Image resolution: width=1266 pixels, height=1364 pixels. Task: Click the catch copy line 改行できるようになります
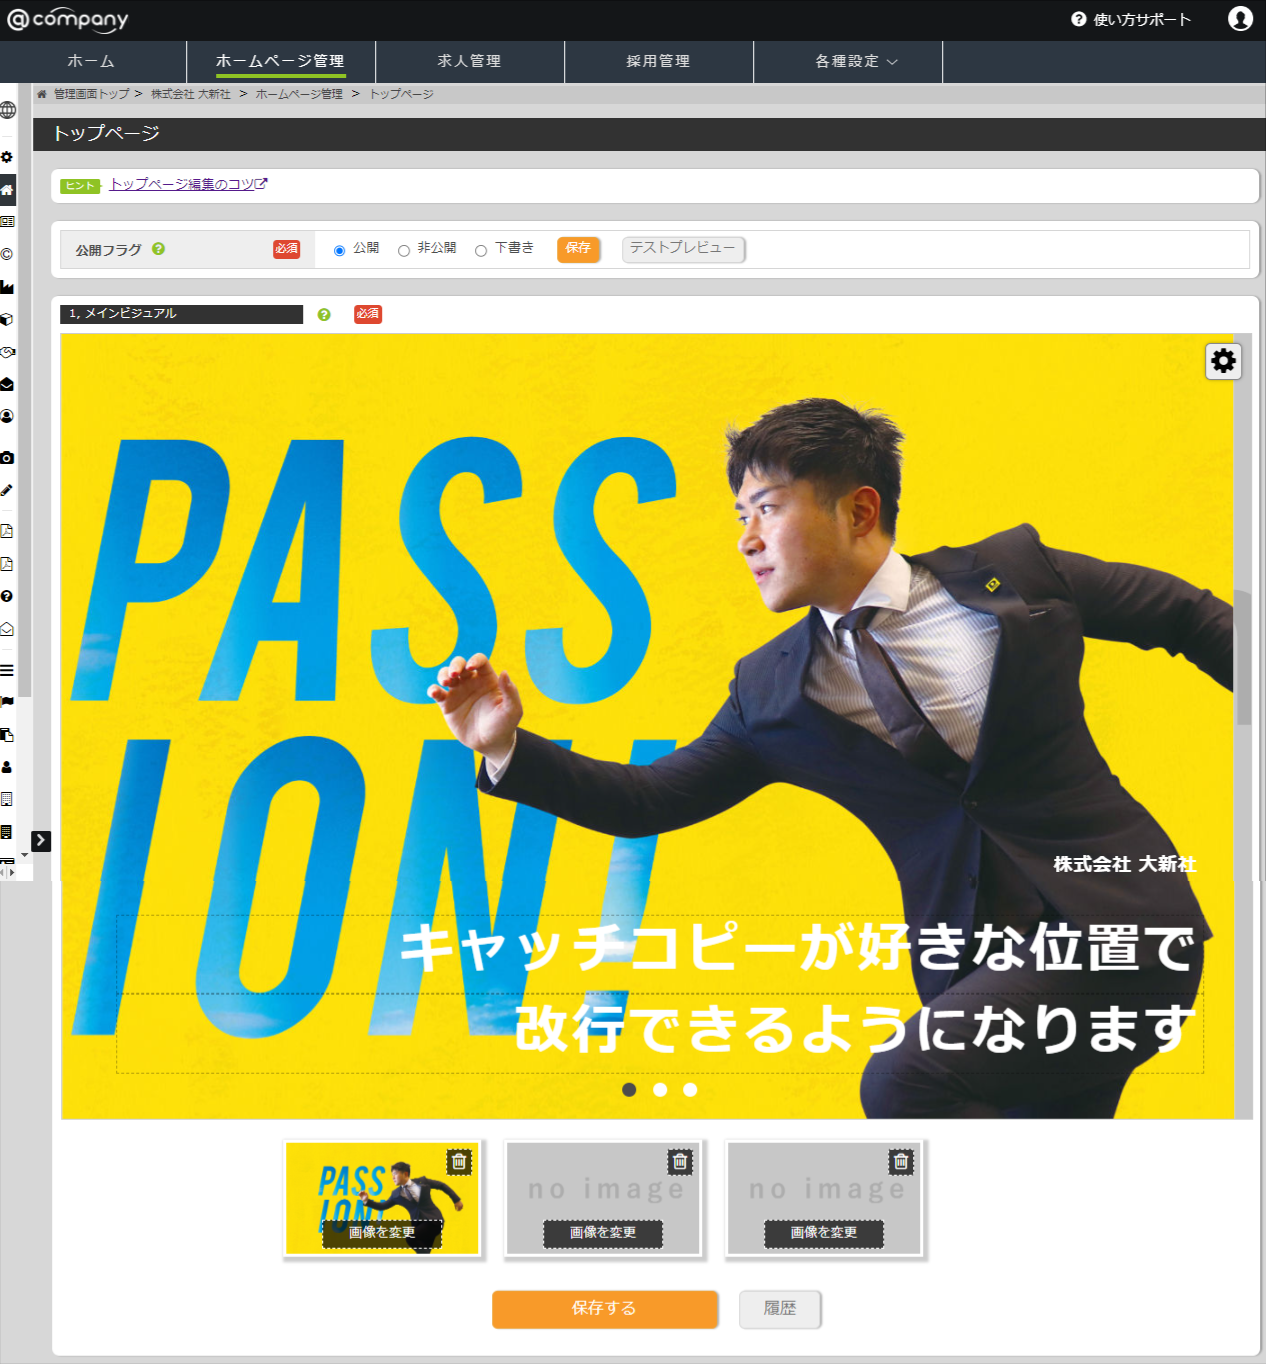pyautogui.click(x=855, y=1029)
